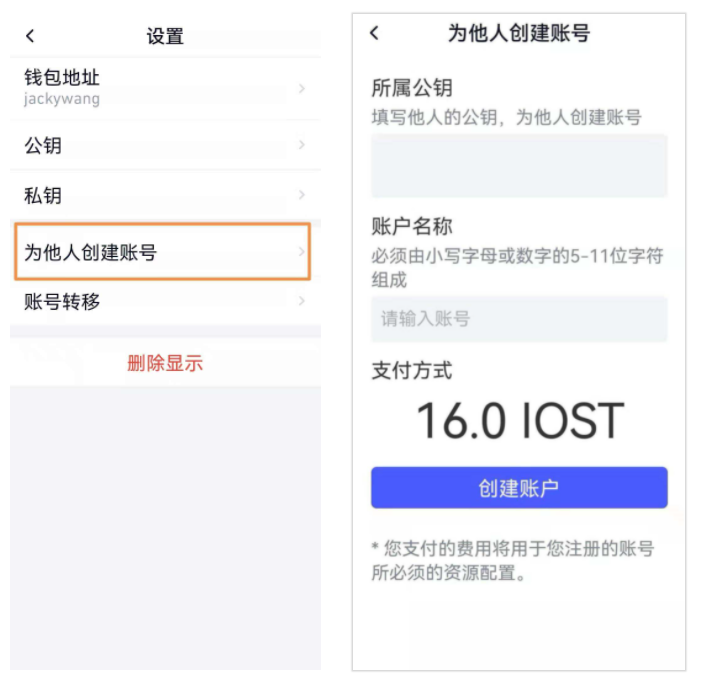Click the chevron beside 公钥
Image resolution: width=710 pixels, height=696 pixels.
(302, 145)
